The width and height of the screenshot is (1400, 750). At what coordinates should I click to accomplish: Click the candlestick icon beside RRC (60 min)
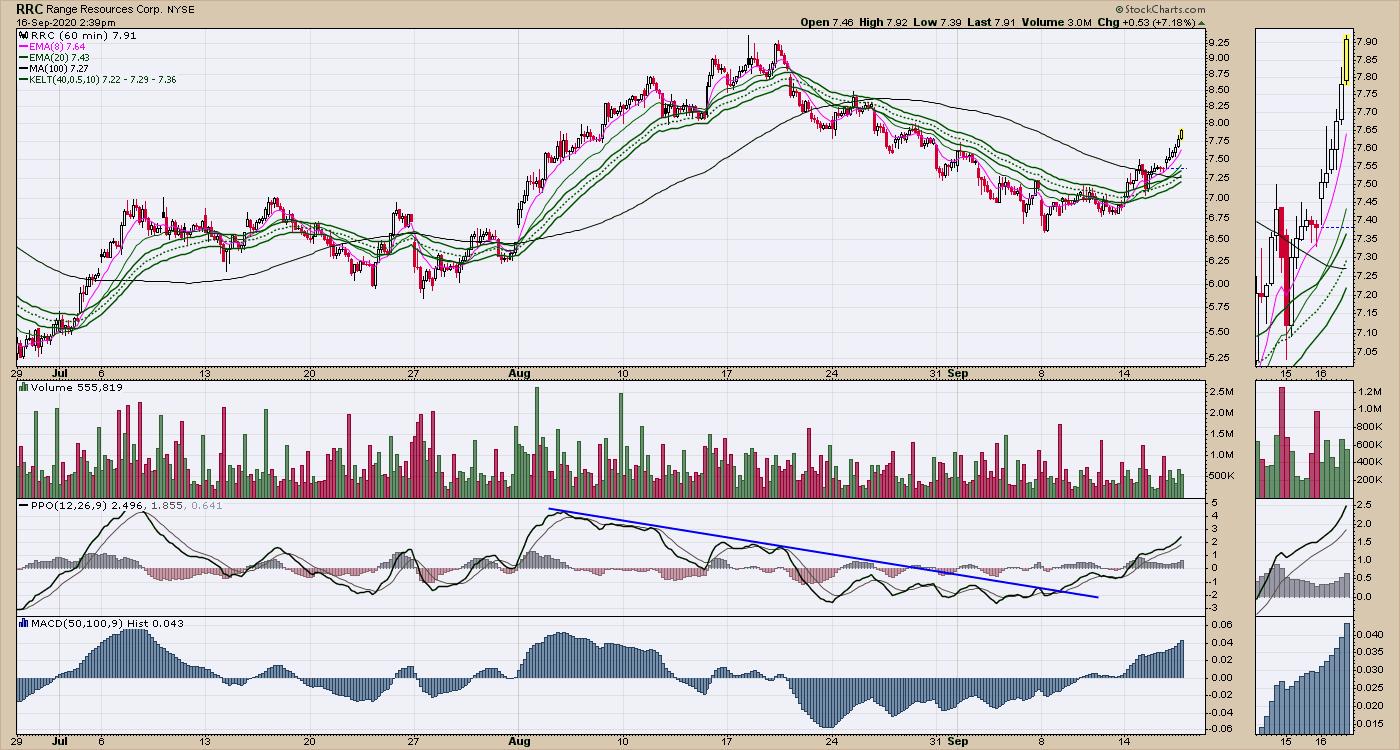pos(23,35)
